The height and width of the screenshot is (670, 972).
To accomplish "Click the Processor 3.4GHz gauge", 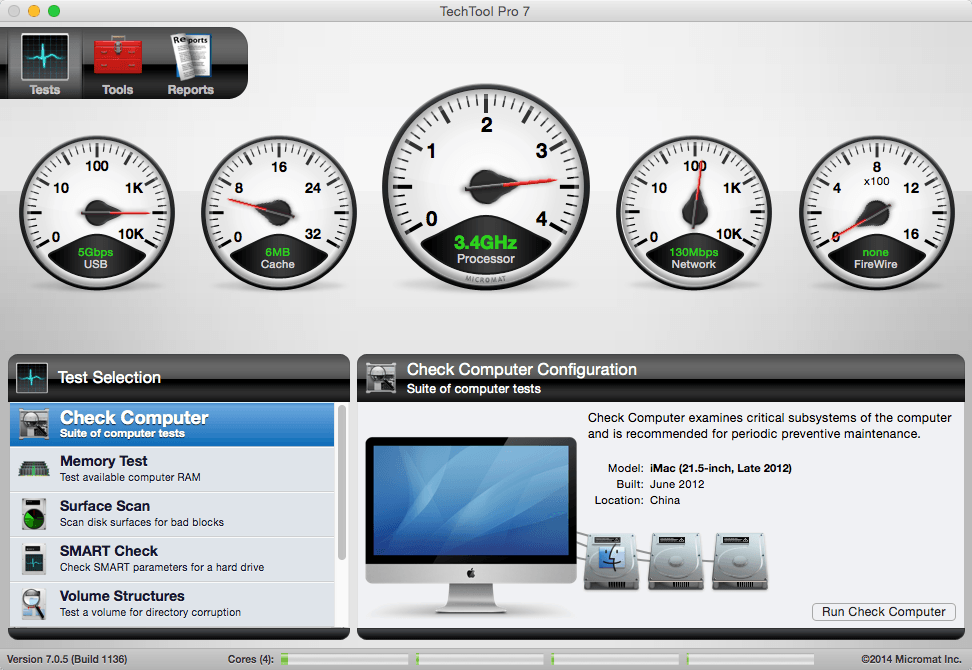I will [x=486, y=187].
